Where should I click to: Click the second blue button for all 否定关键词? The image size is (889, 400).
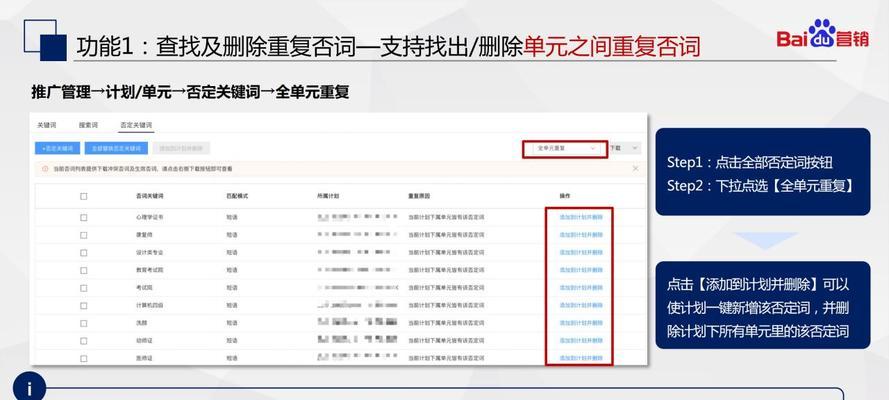coord(116,148)
